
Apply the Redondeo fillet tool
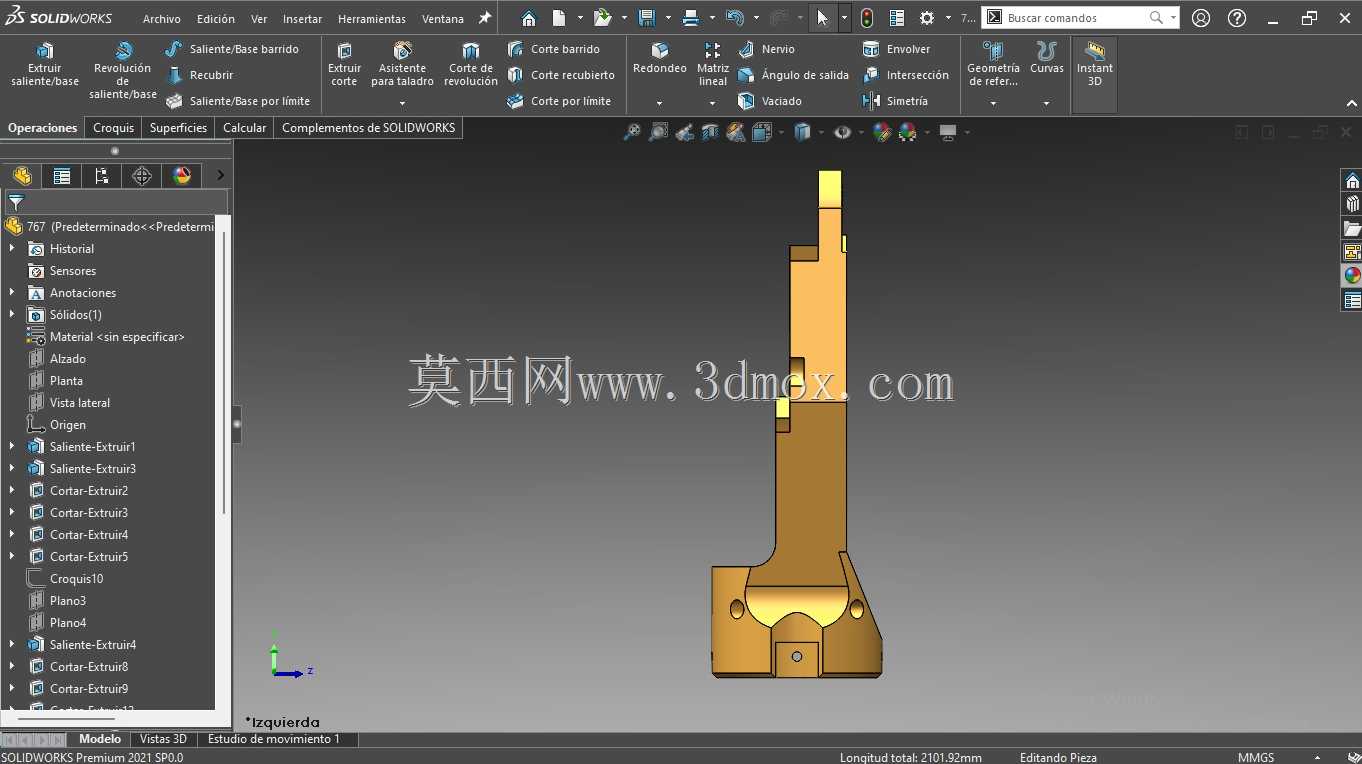click(660, 59)
